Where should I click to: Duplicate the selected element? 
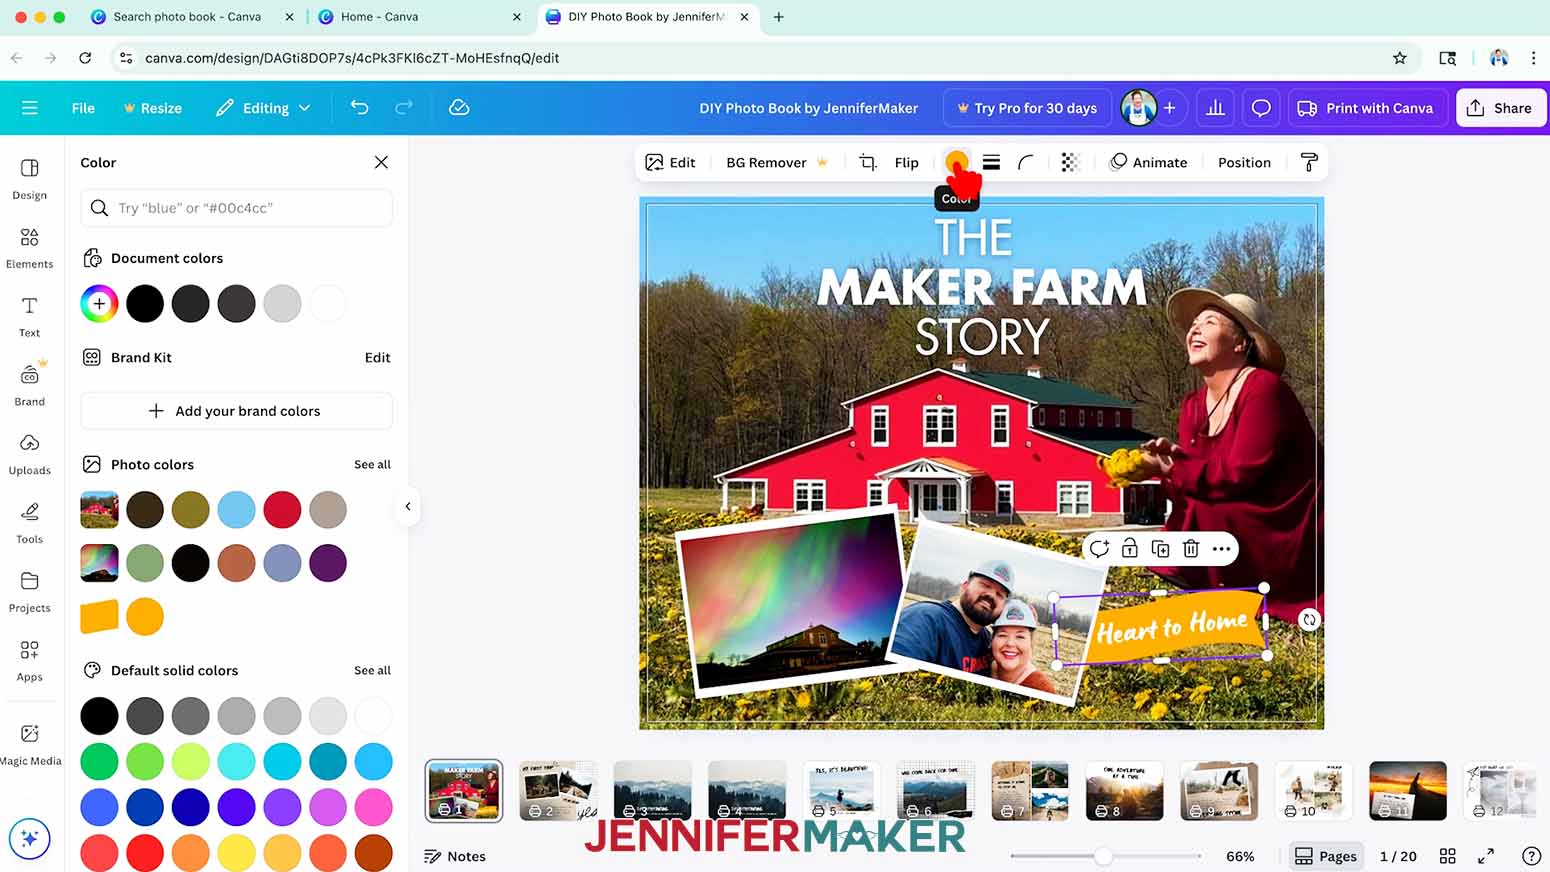pyautogui.click(x=1160, y=548)
